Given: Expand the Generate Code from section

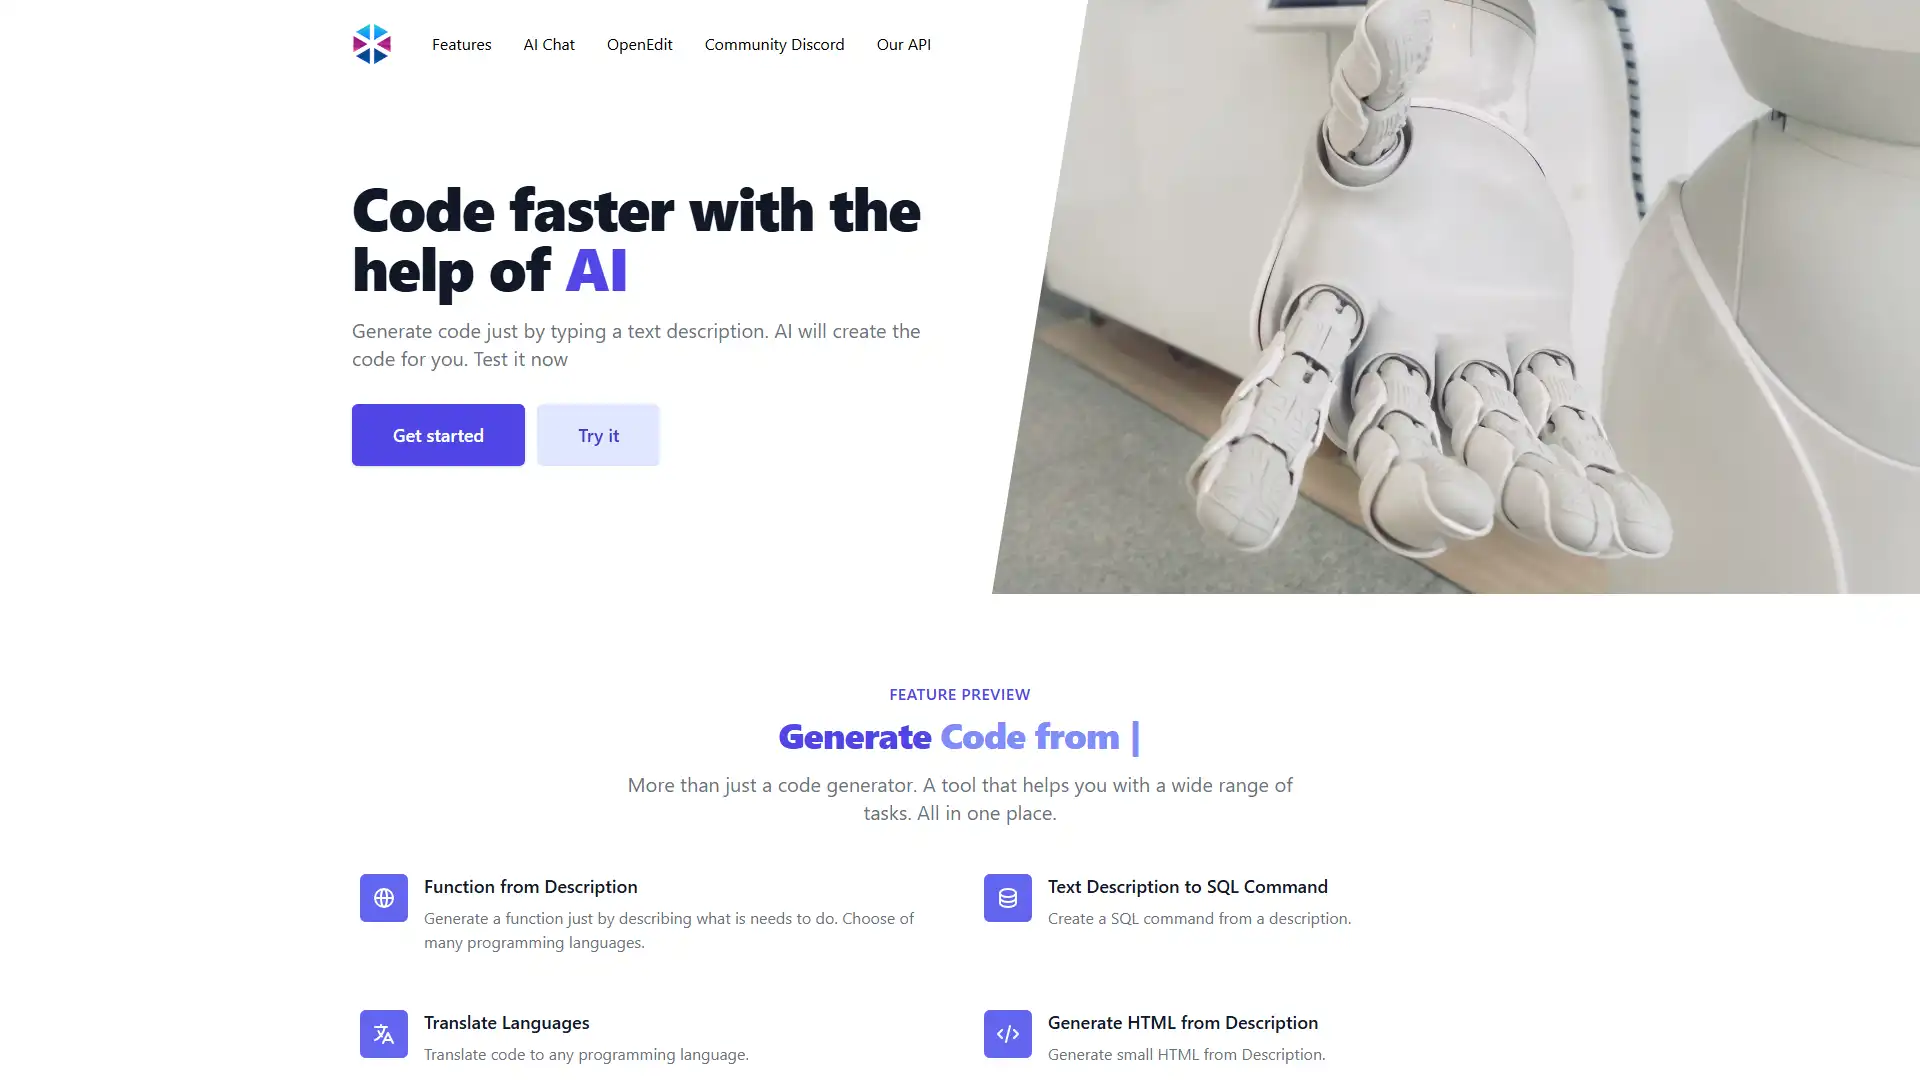Looking at the screenshot, I should pos(960,736).
